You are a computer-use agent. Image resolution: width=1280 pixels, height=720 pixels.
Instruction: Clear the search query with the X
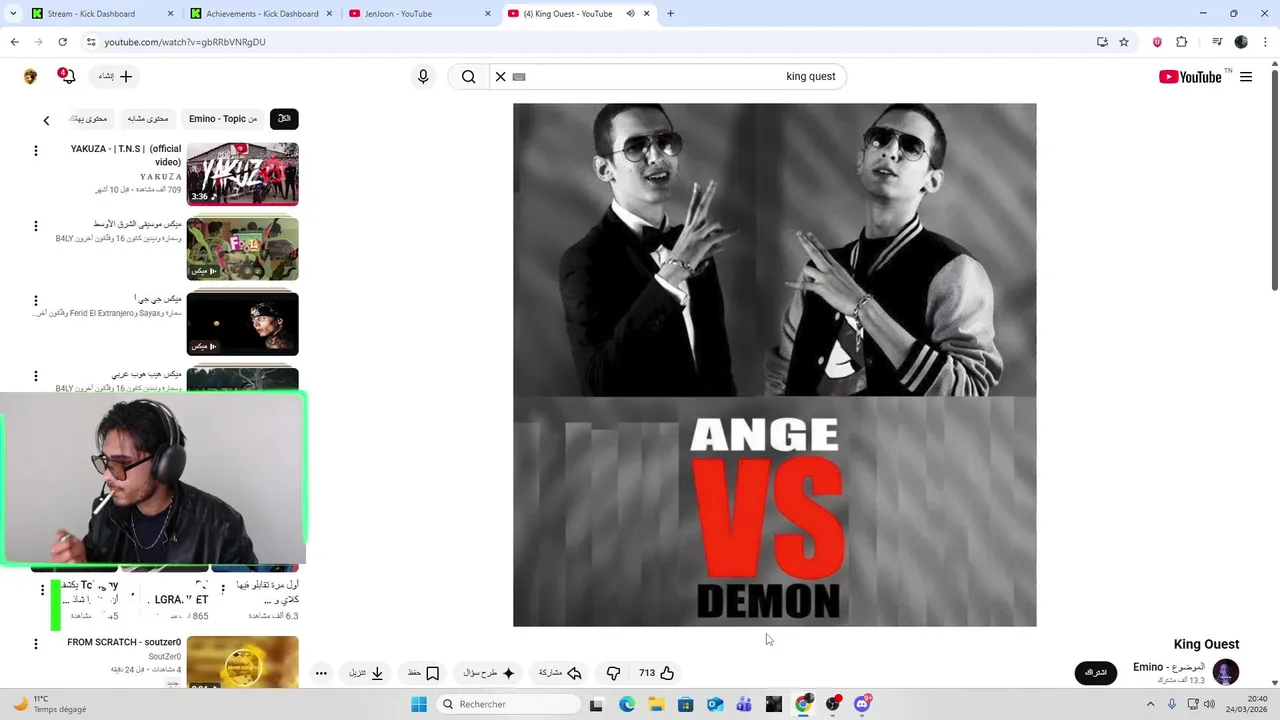pos(501,77)
